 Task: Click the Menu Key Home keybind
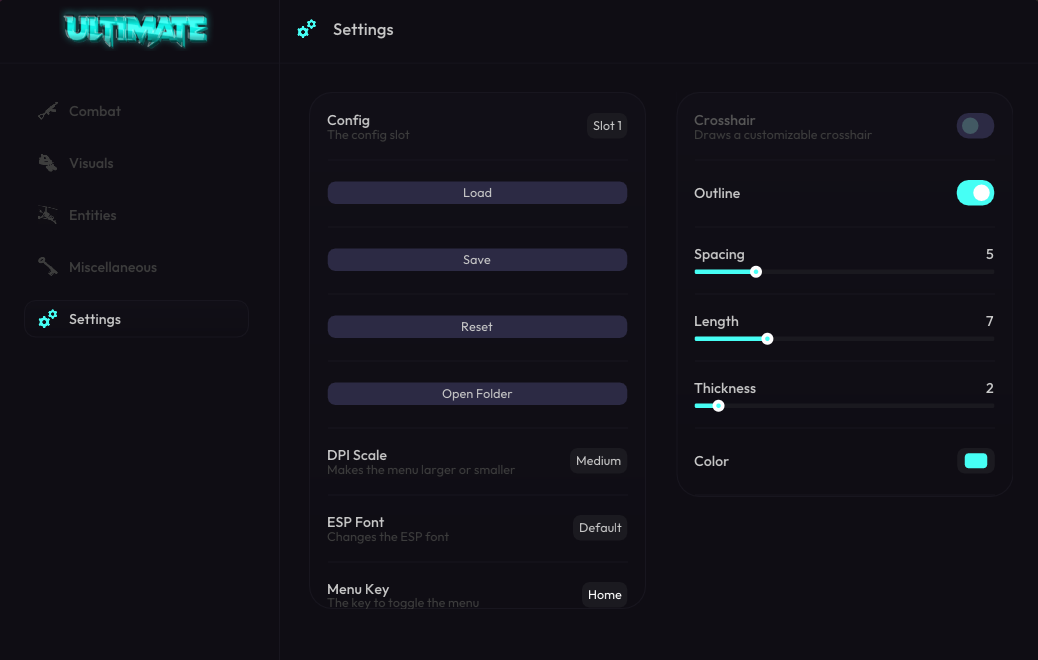[x=604, y=595]
